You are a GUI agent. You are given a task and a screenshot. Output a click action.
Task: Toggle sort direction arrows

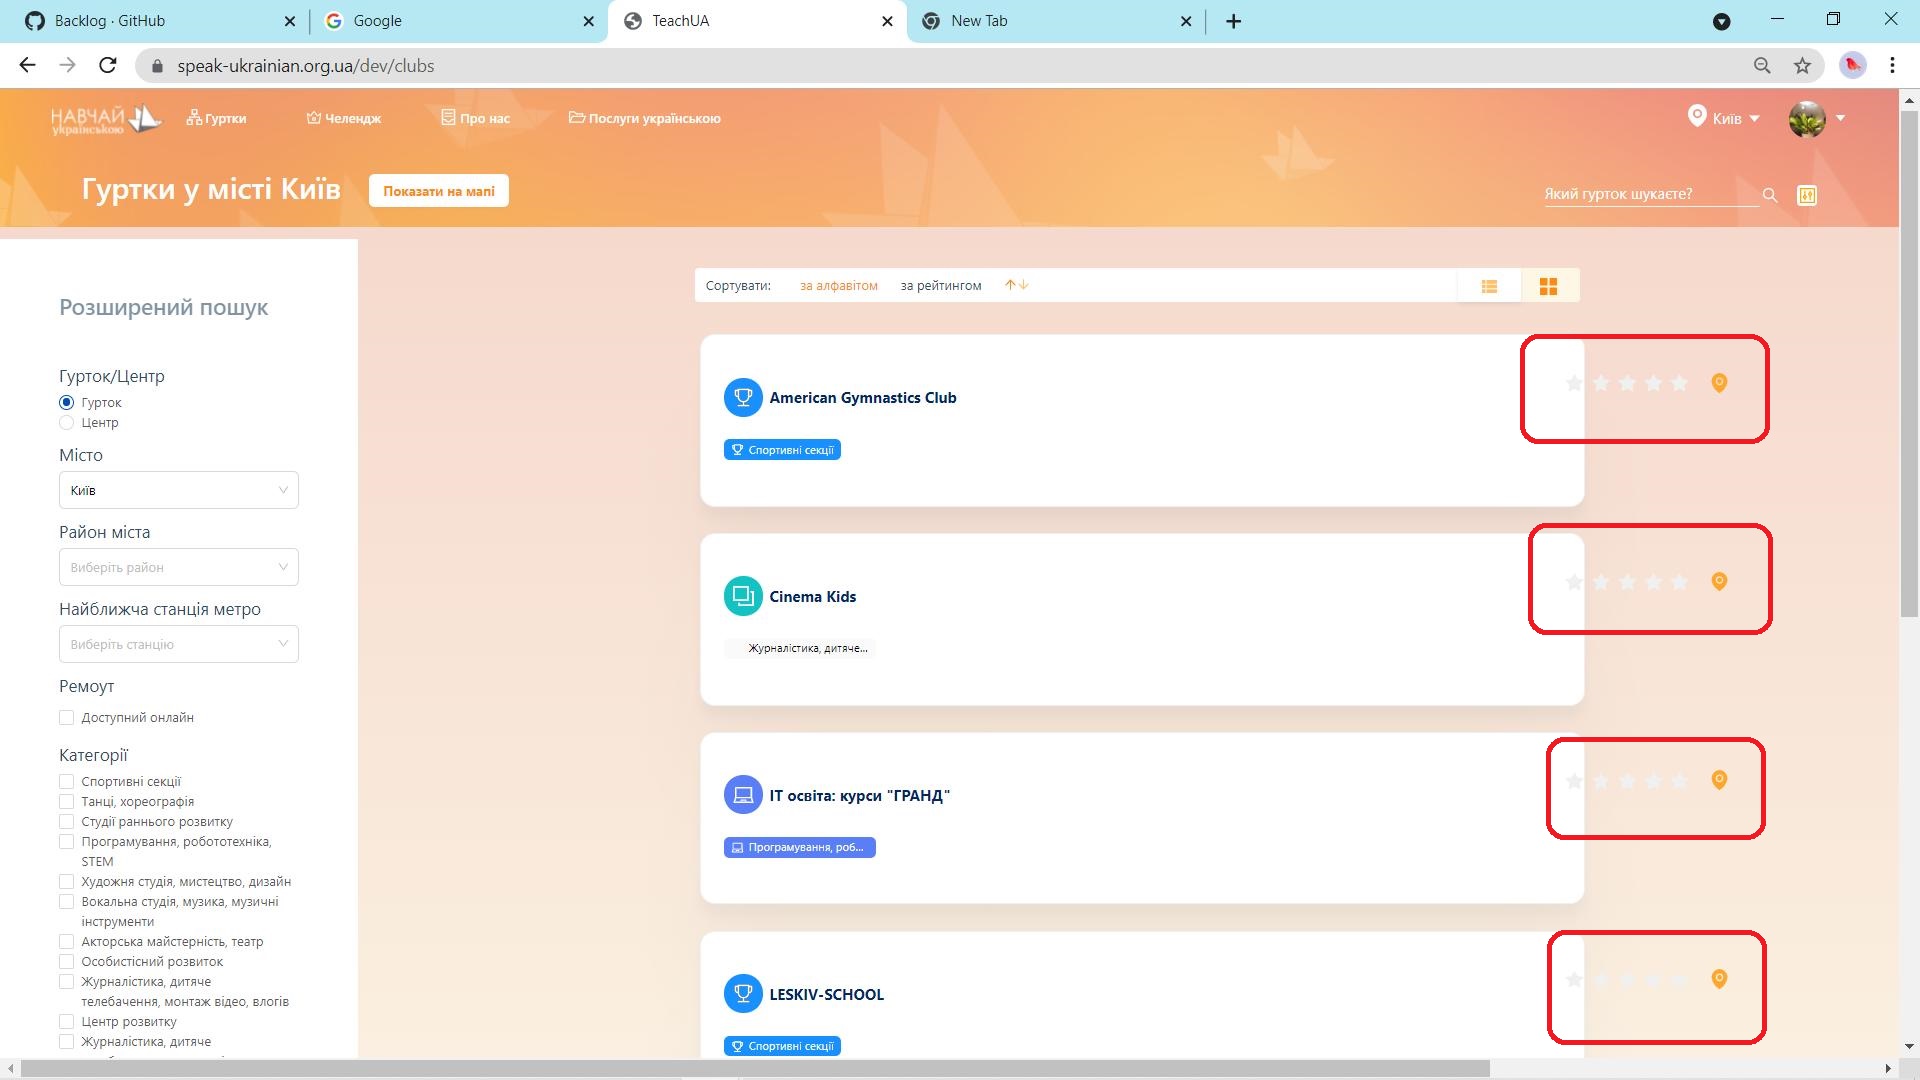[1016, 285]
